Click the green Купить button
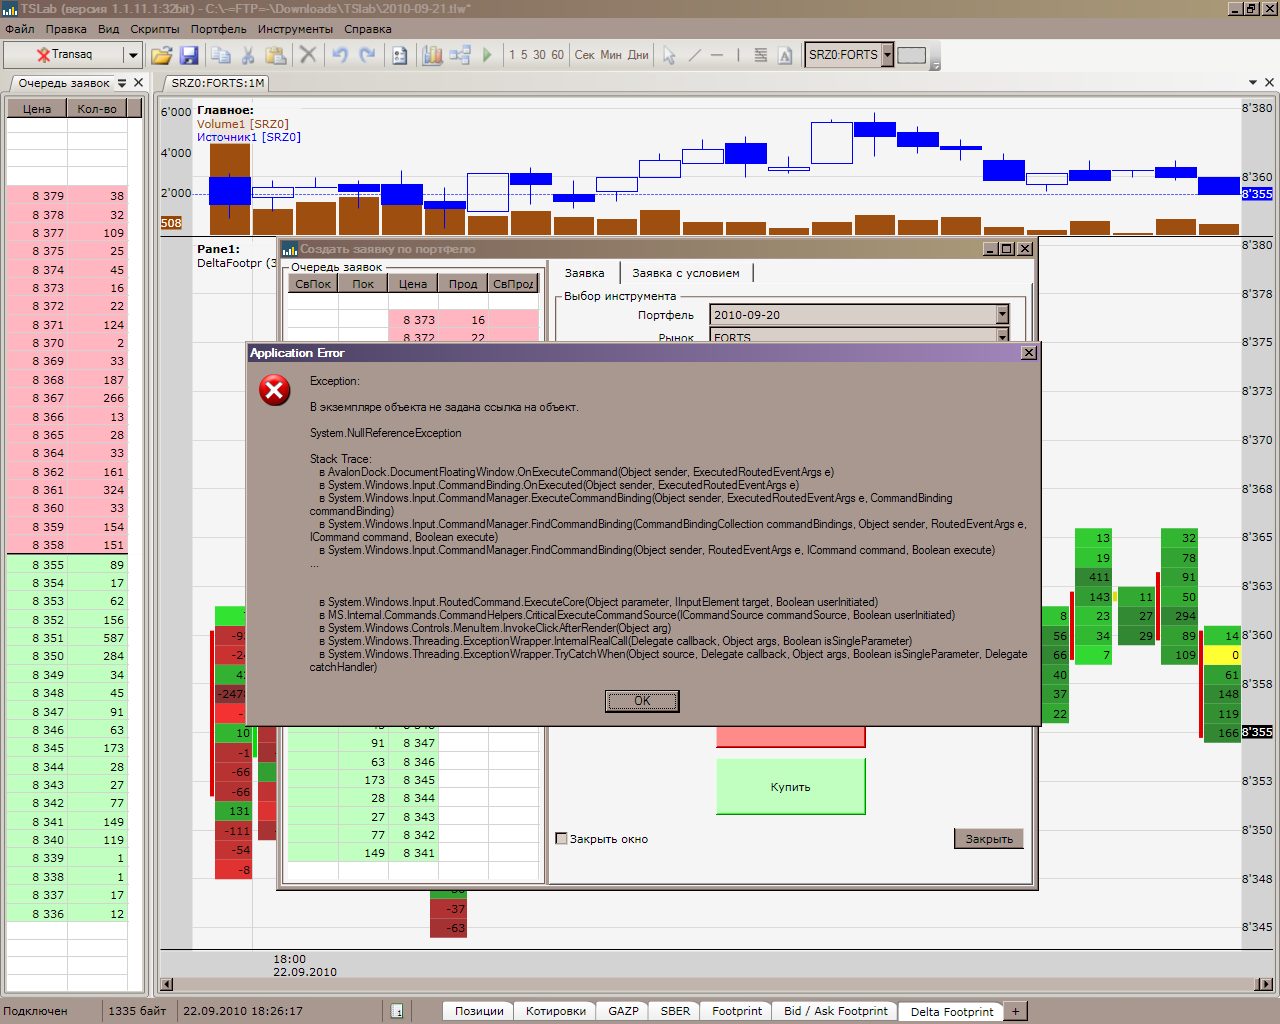This screenshot has width=1280, height=1024. [x=790, y=787]
